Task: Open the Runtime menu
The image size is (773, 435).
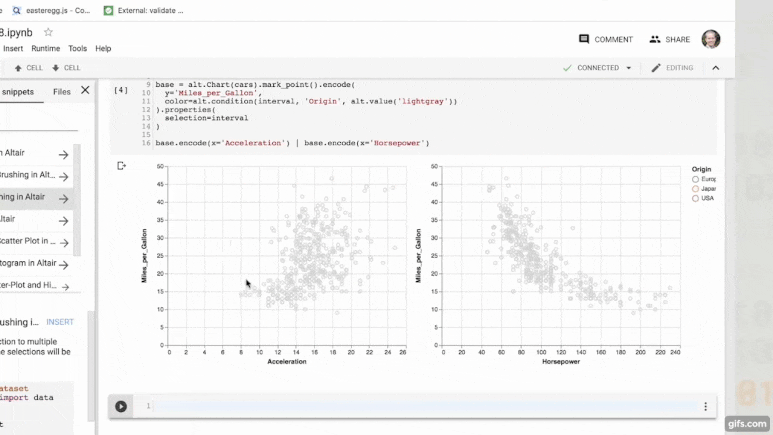Action: coord(45,48)
